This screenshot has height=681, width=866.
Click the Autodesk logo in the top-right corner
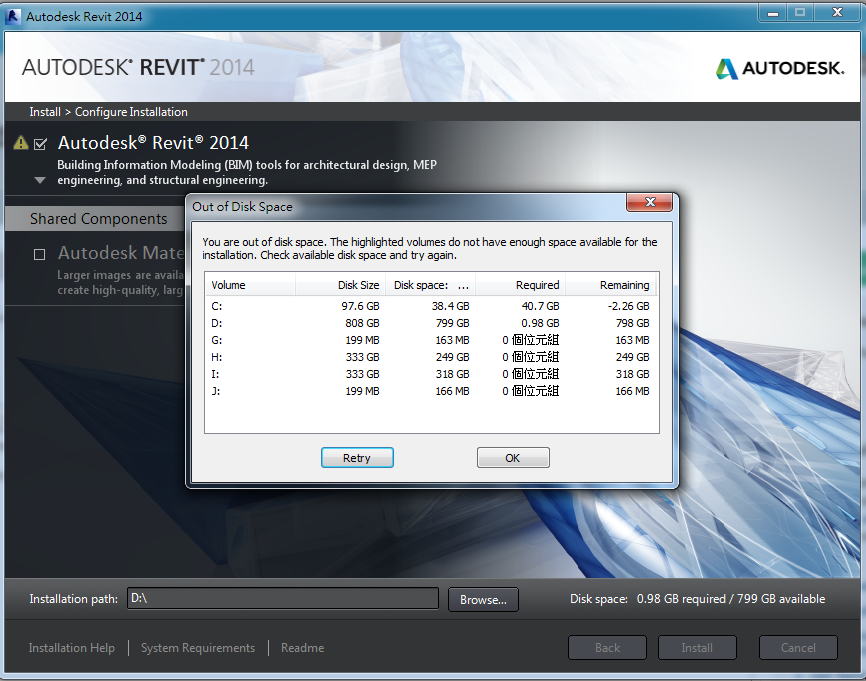[779, 69]
